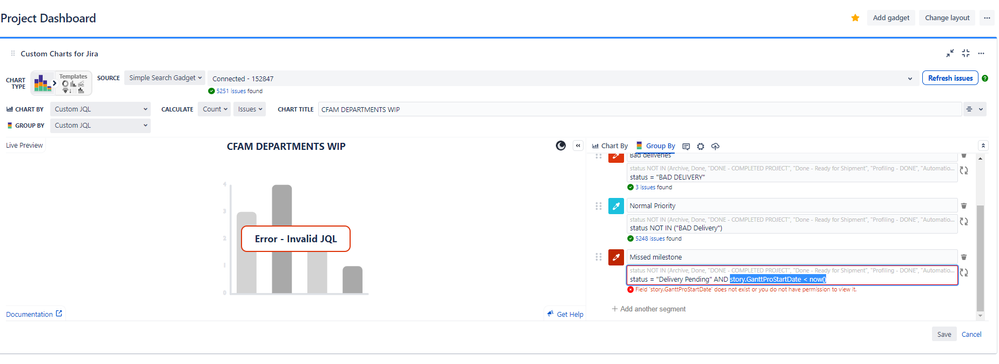Click the Change layout button
The width and height of the screenshot is (999, 364).
tap(947, 18)
